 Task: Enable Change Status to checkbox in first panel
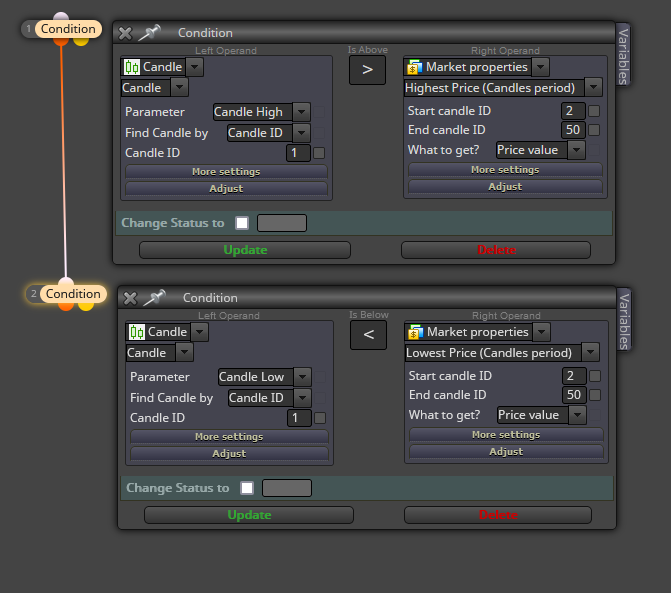pyautogui.click(x=242, y=223)
